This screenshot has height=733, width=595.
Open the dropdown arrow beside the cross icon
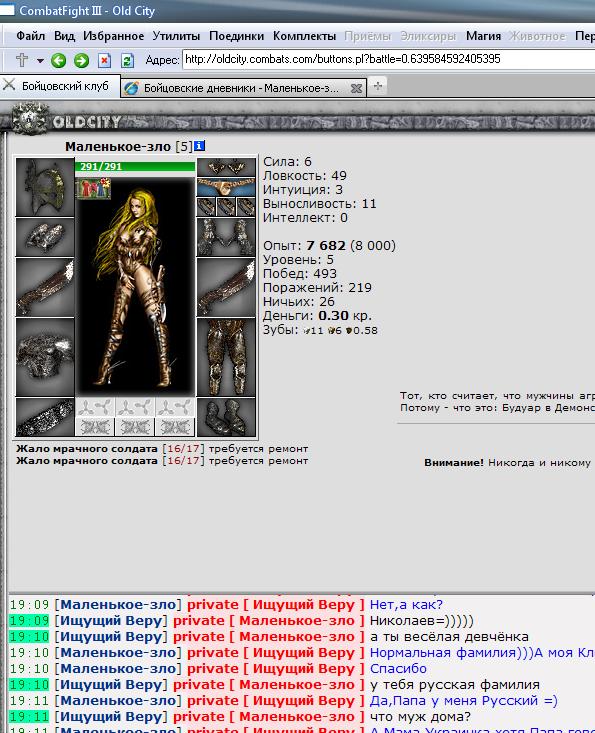(x=40, y=61)
